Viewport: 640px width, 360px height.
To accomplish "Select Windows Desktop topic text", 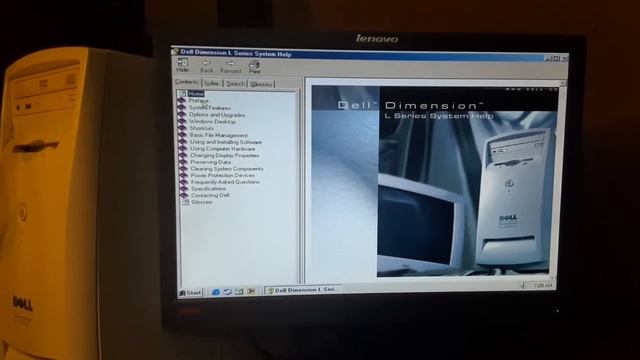I will tap(212, 122).
